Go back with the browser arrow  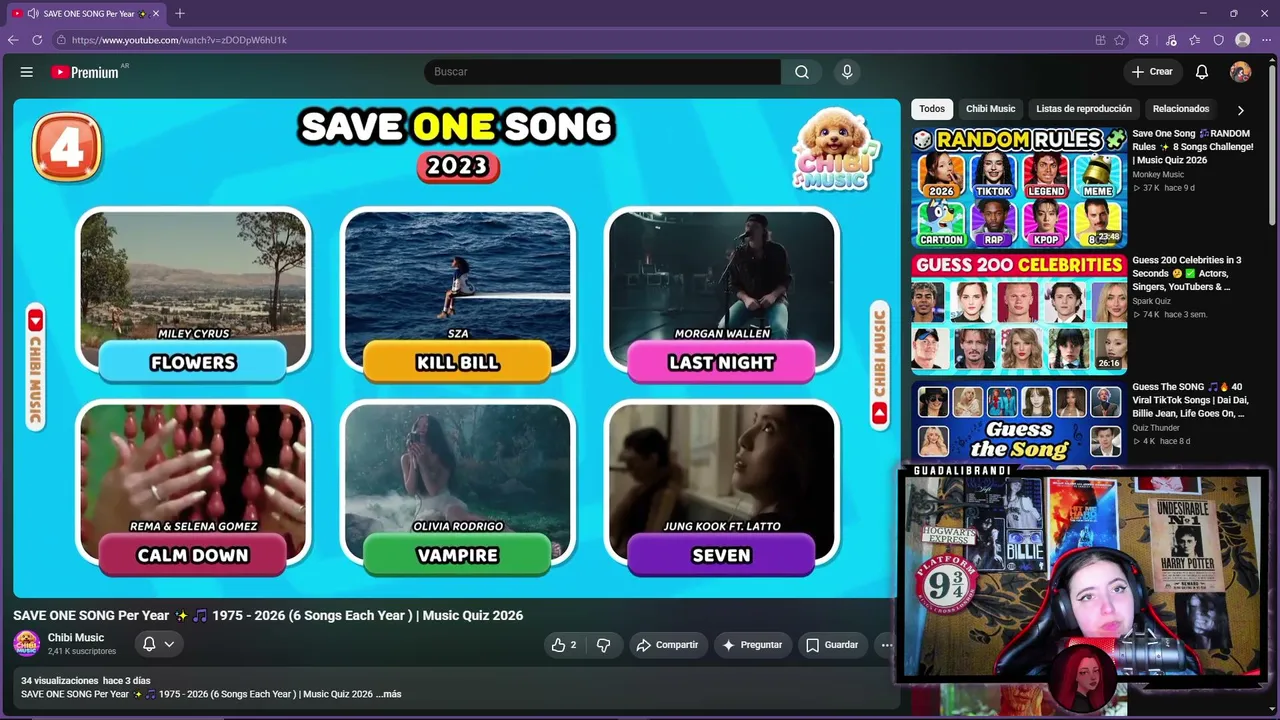(13, 40)
